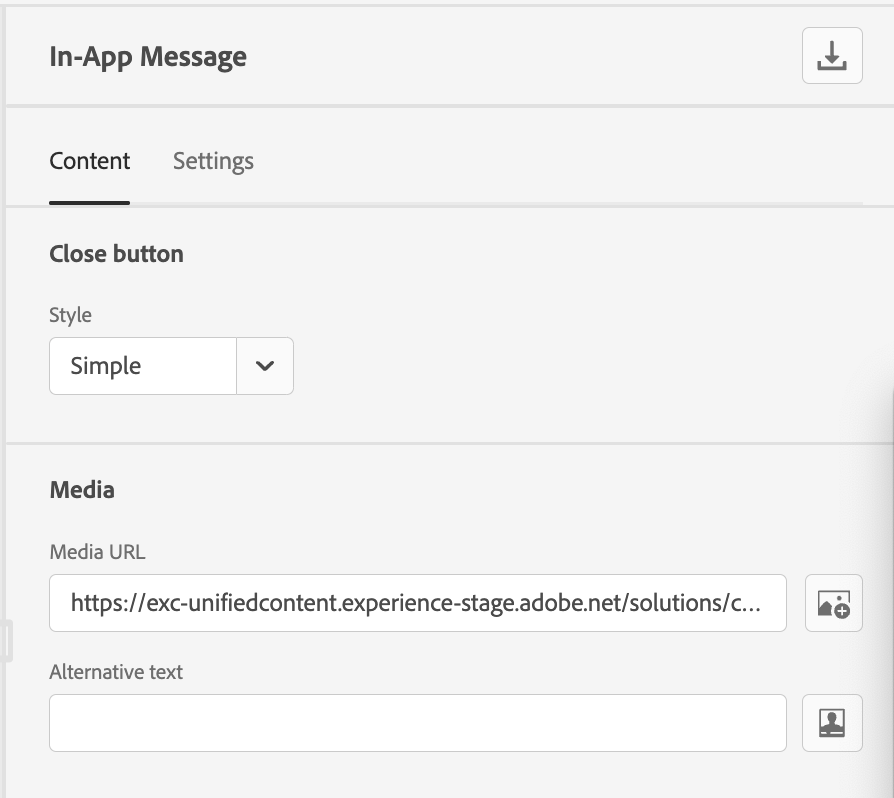Screen dimensions: 894x798
Task: Click the Style label
Action: click(70, 315)
